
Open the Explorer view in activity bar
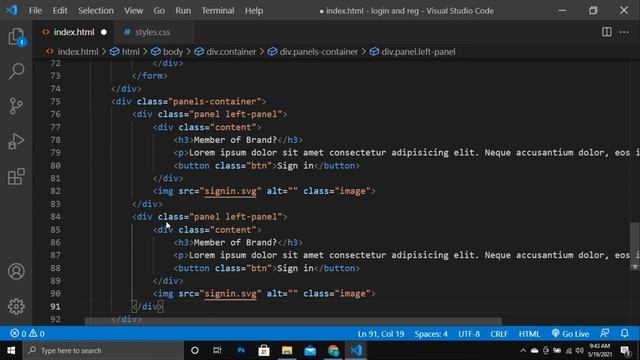pos(16,37)
